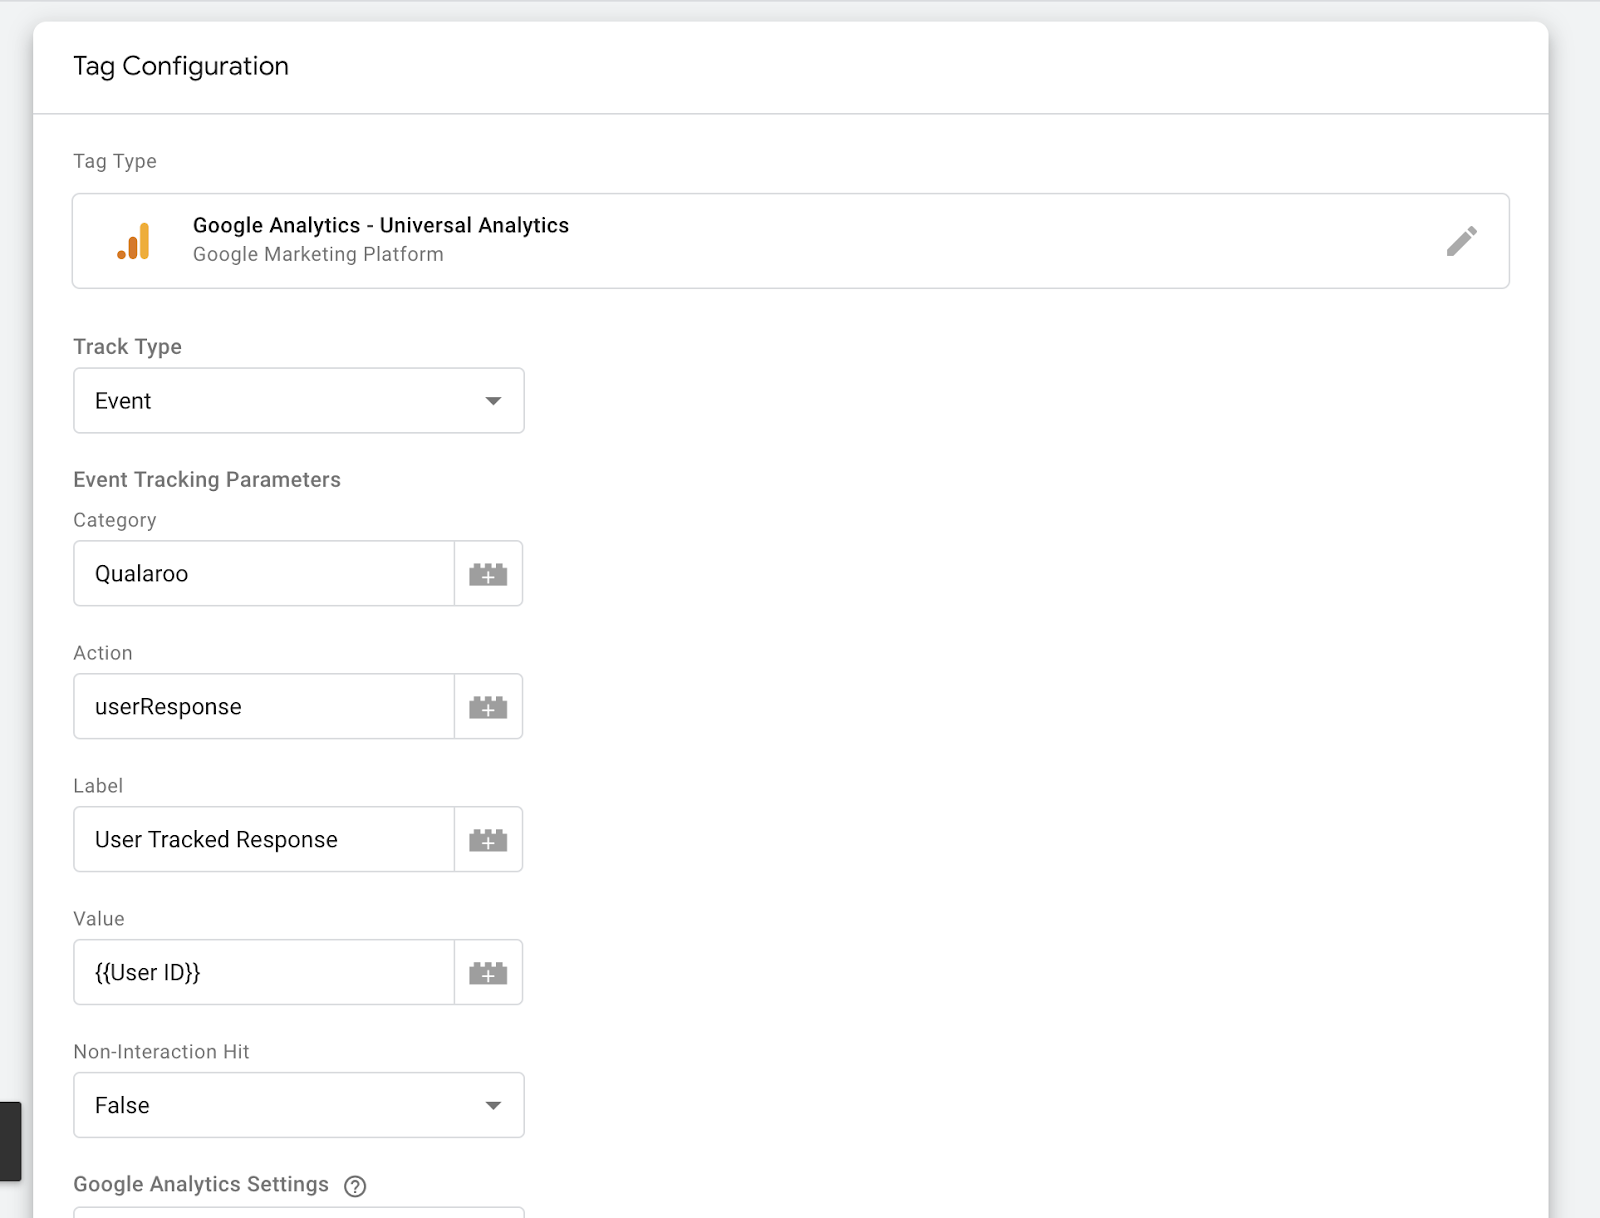Insert variable for Label field

coord(488,840)
